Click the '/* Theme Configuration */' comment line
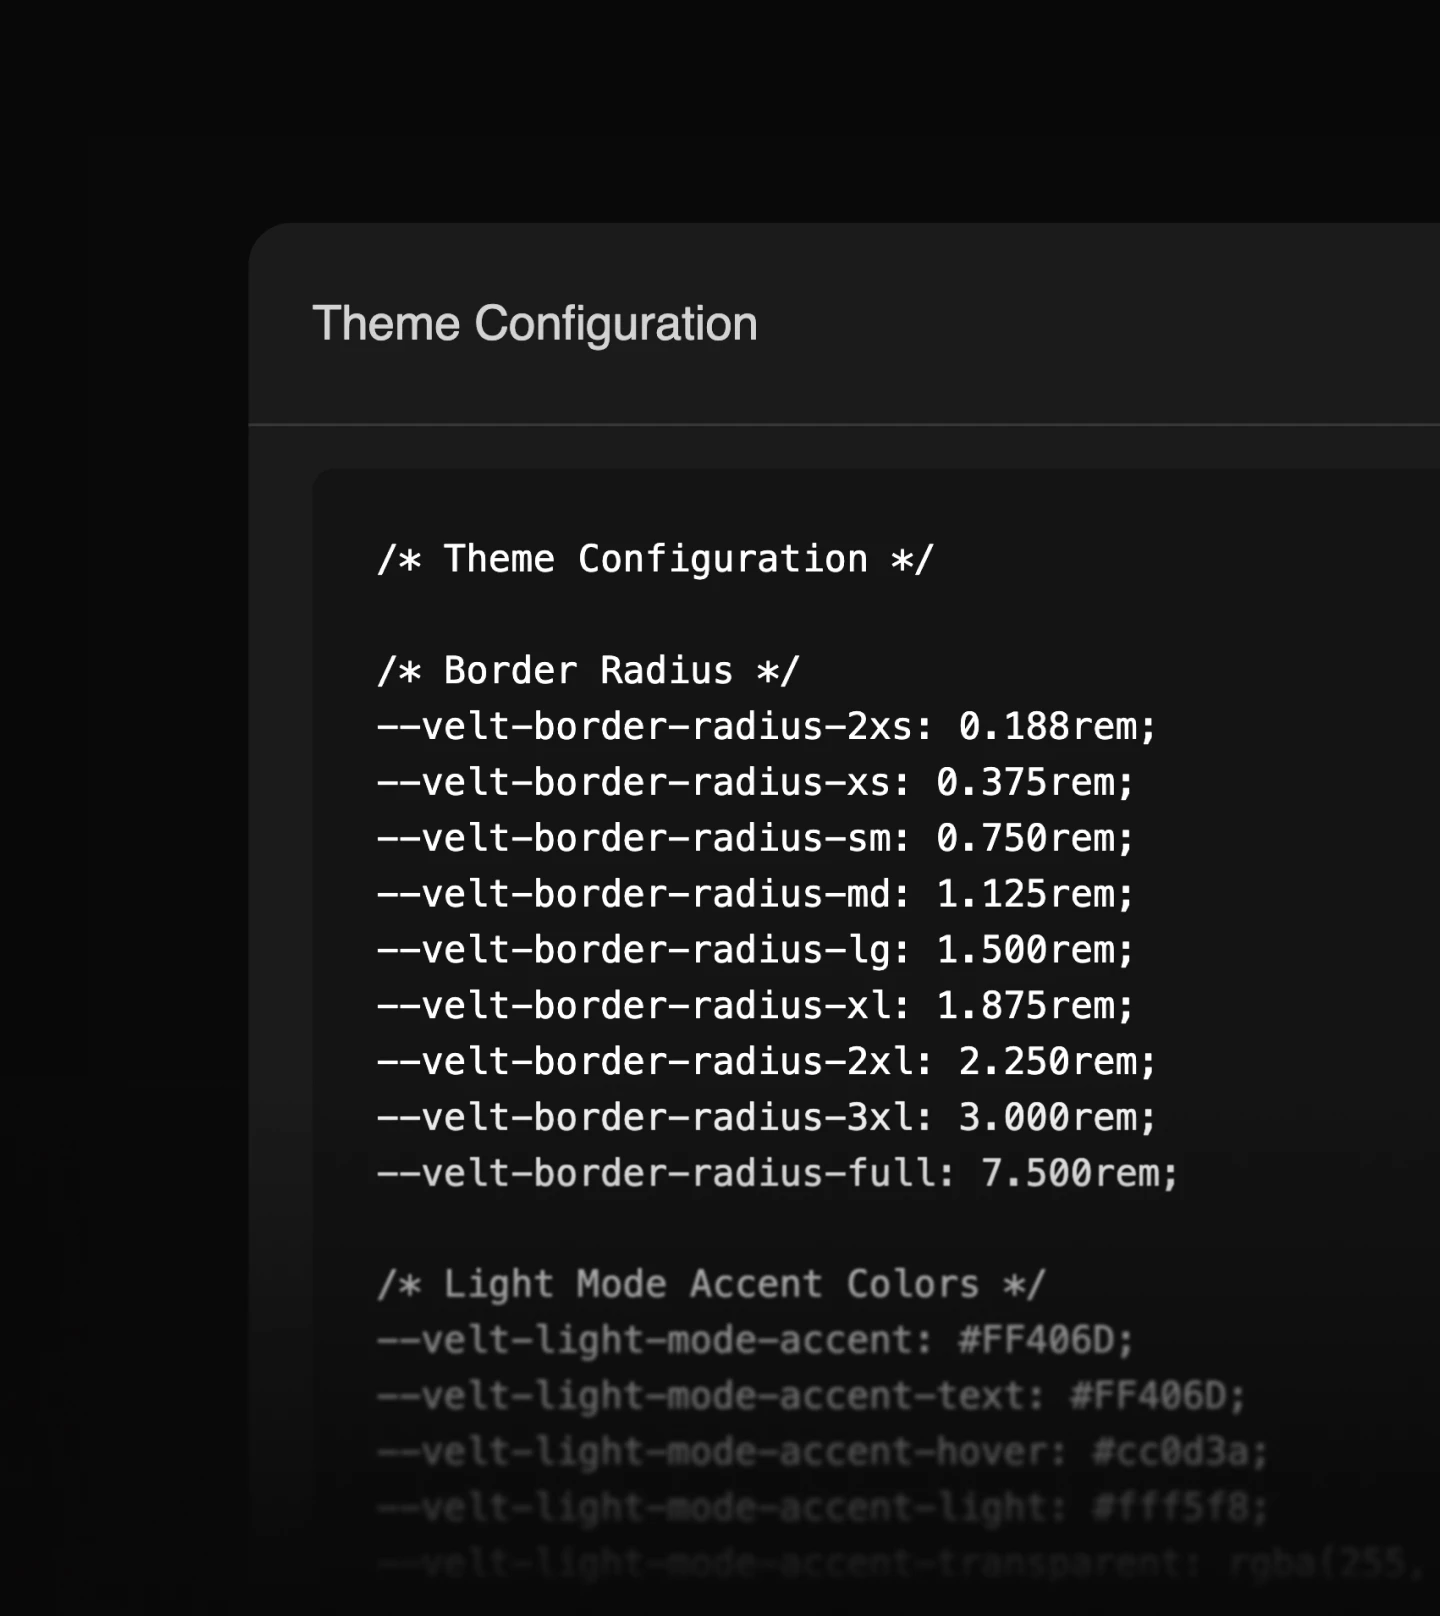This screenshot has height=1616, width=1440. 656,559
